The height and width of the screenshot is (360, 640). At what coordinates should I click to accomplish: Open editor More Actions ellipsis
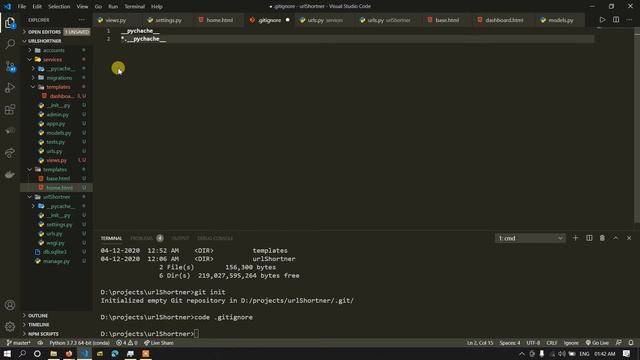pyautogui.click(x=629, y=20)
